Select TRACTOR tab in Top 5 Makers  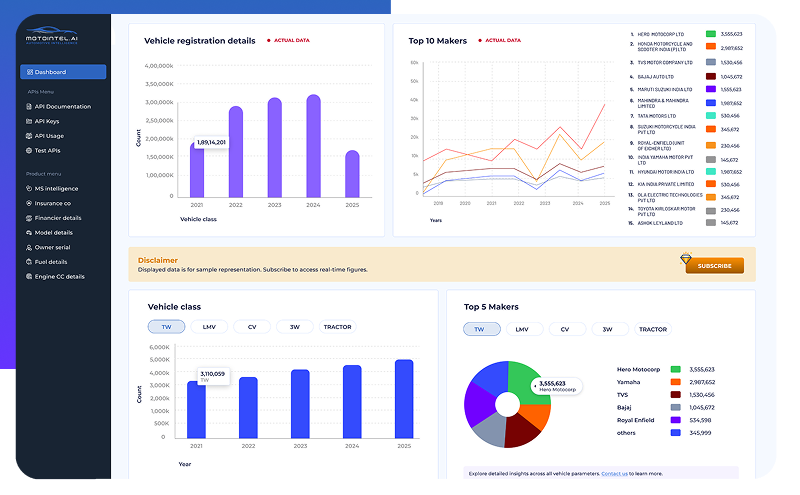pyautogui.click(x=653, y=329)
